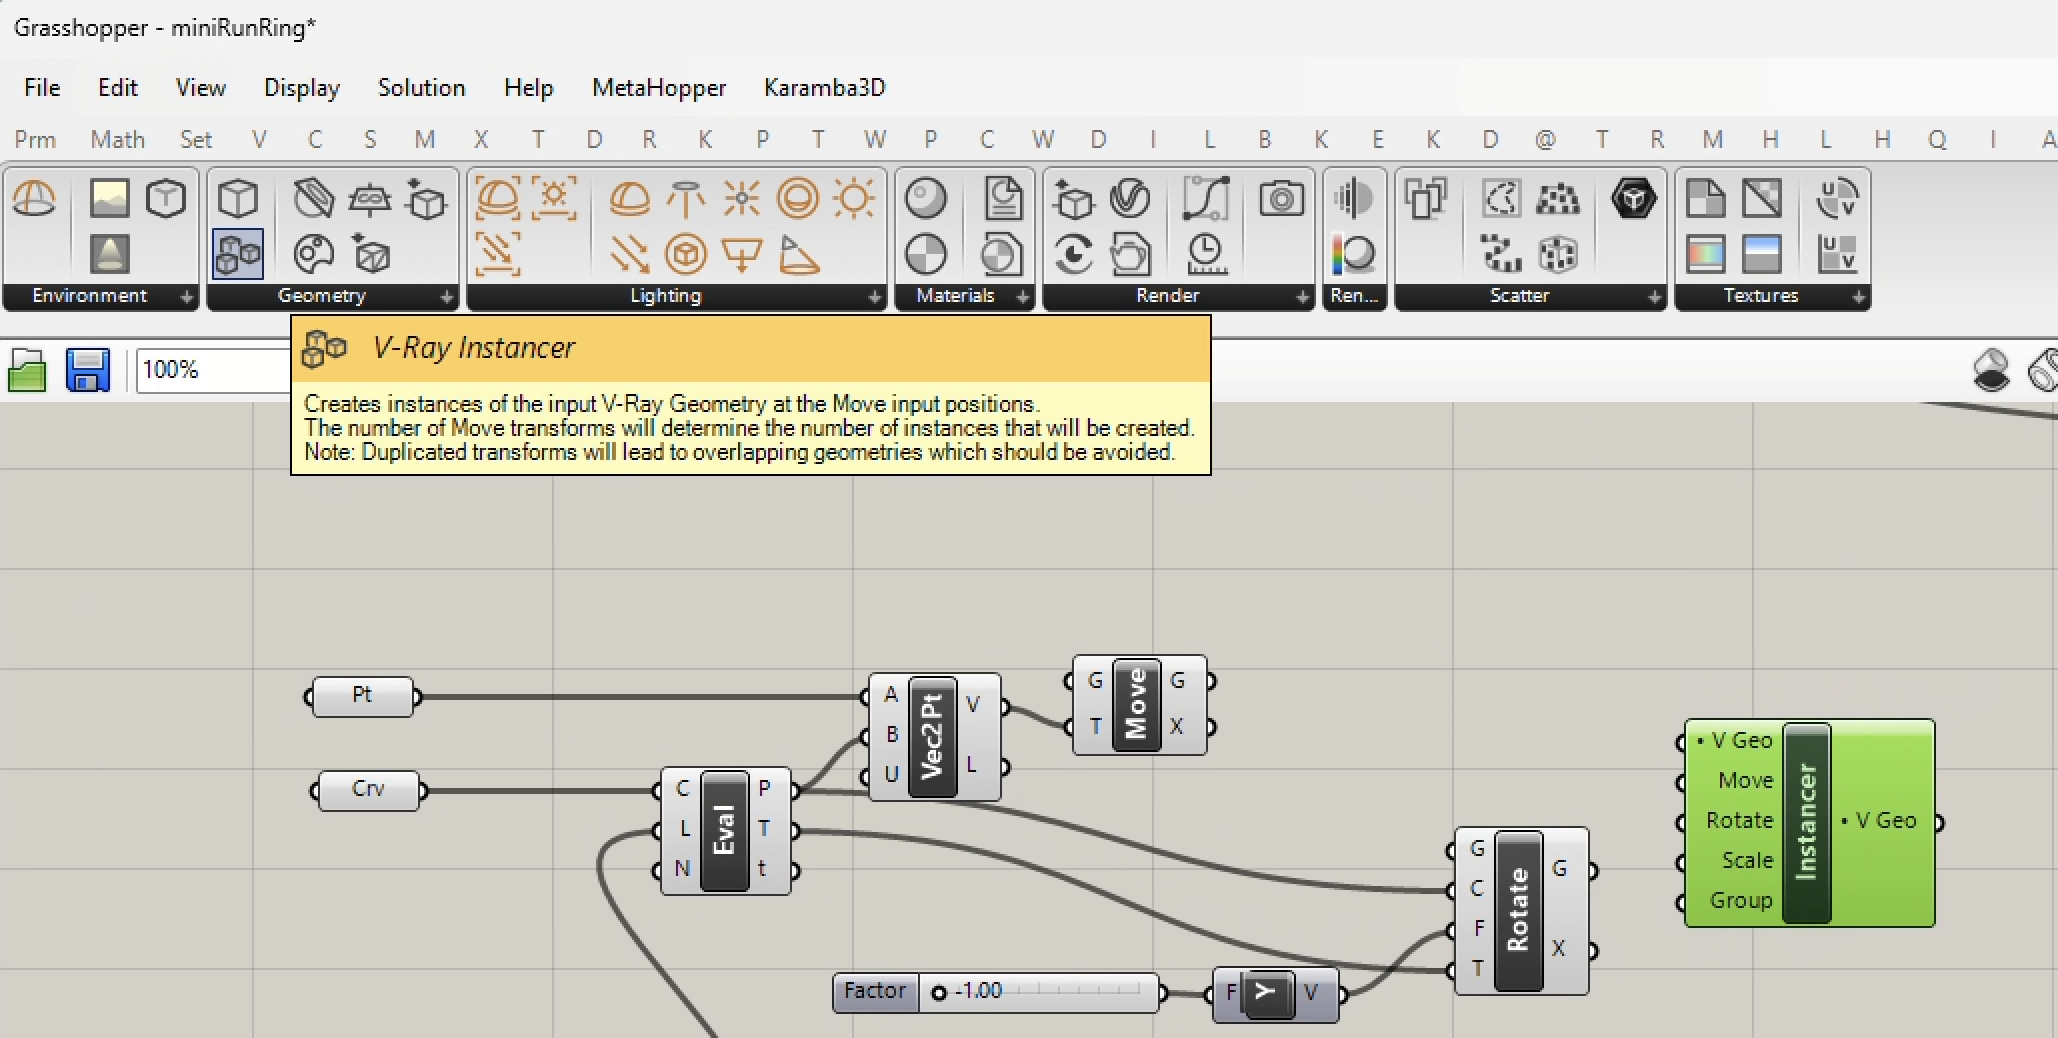The image size is (2058, 1038).
Task: Switch to the Prm component tab
Action: pyautogui.click(x=35, y=140)
